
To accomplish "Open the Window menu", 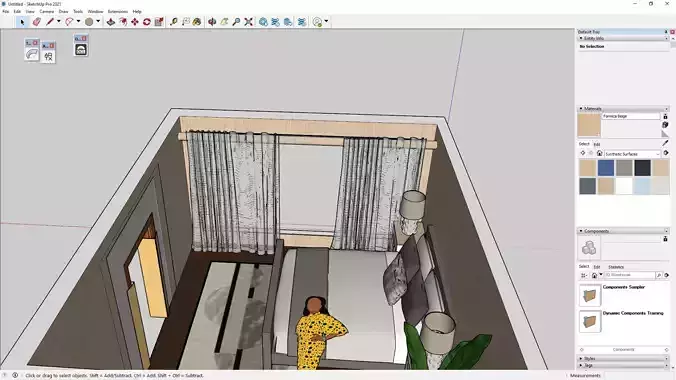I will tap(95, 12).
